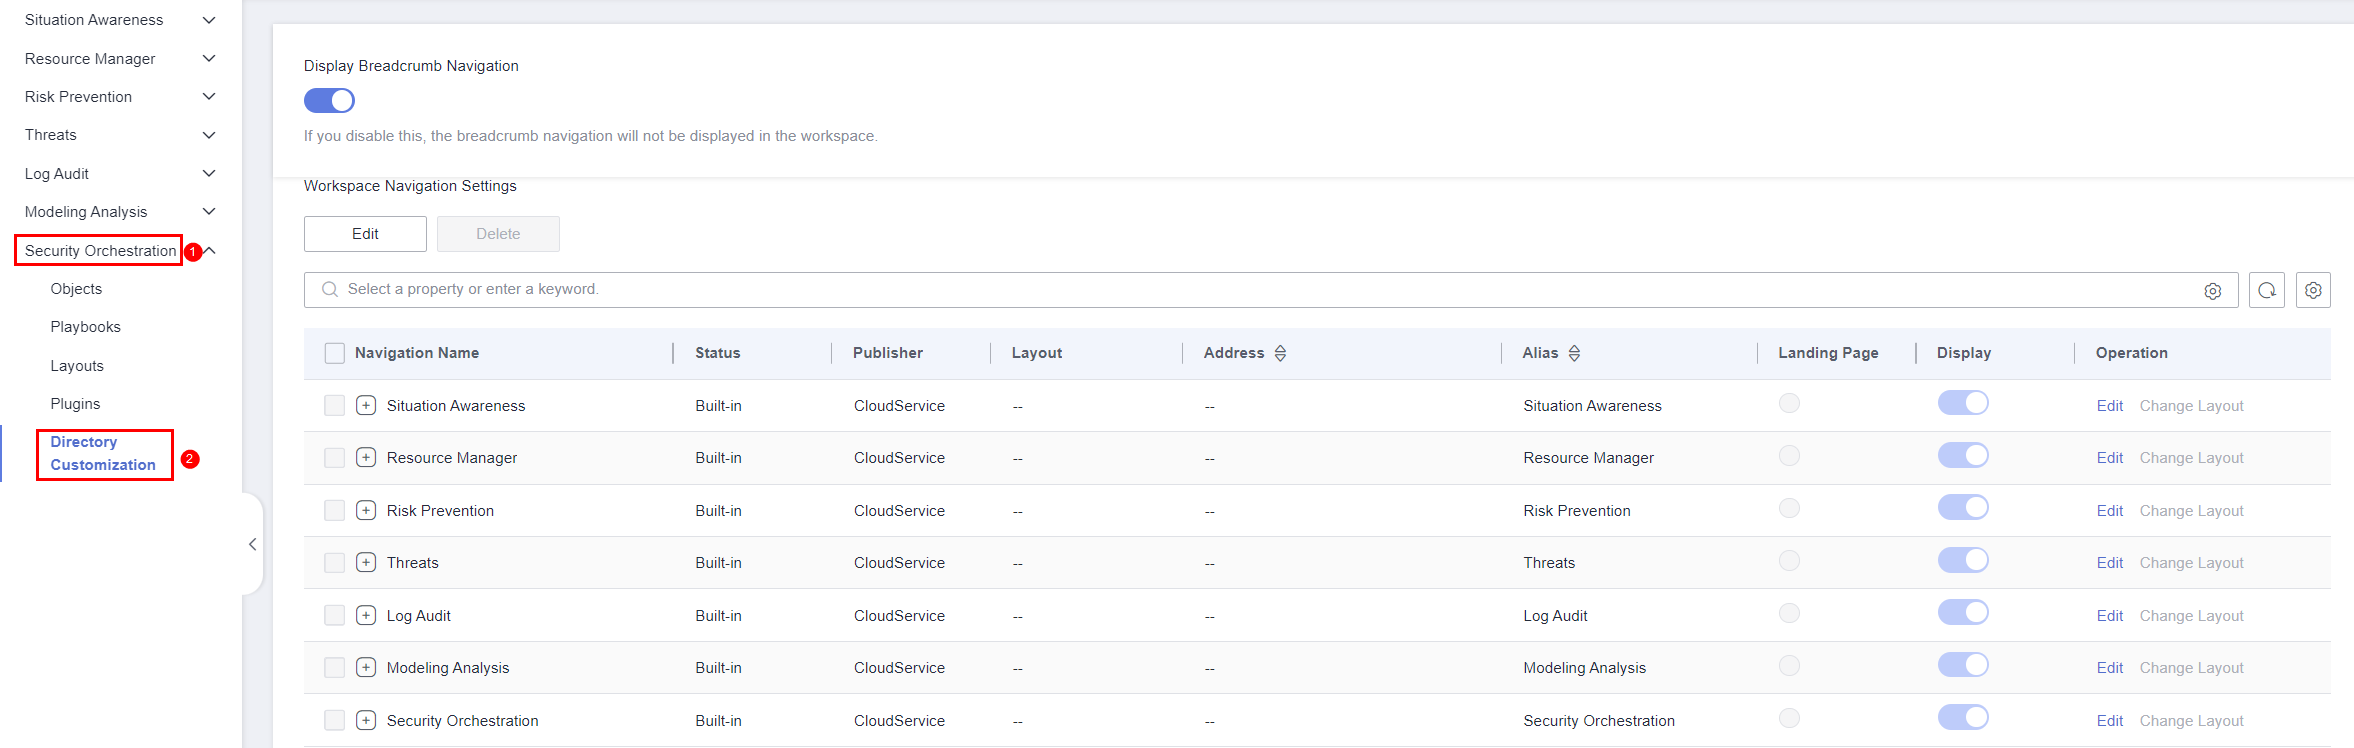
Task: Click the gear icon inside search field
Action: coord(2212,290)
